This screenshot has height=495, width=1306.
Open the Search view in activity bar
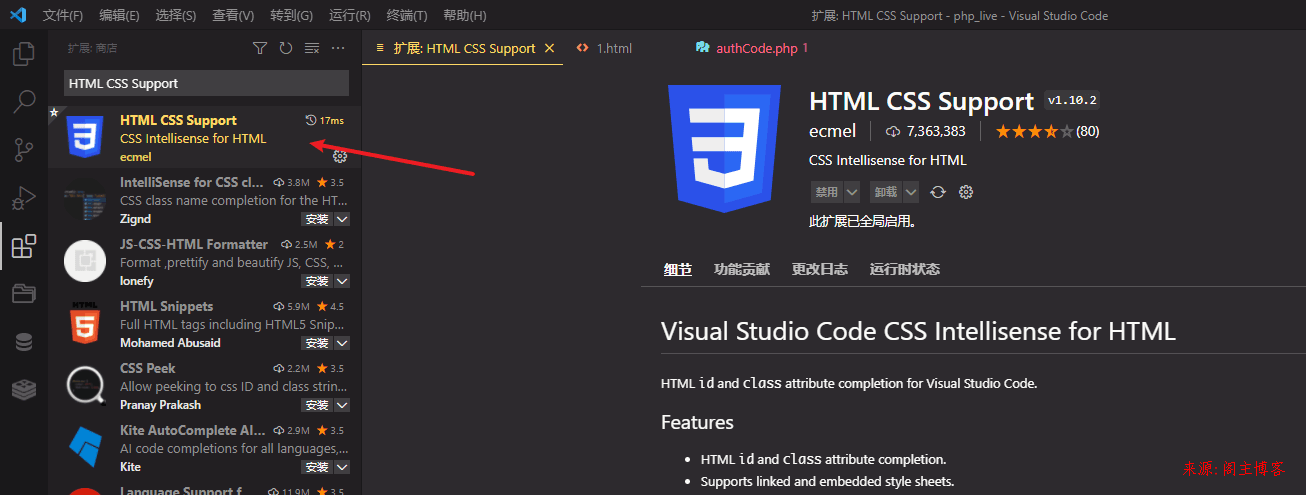point(24,102)
